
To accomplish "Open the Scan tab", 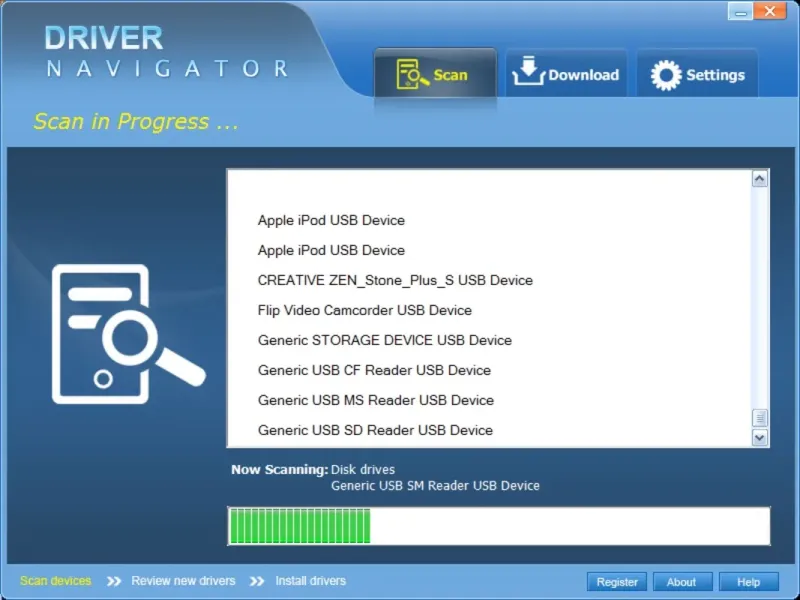I will coord(435,72).
